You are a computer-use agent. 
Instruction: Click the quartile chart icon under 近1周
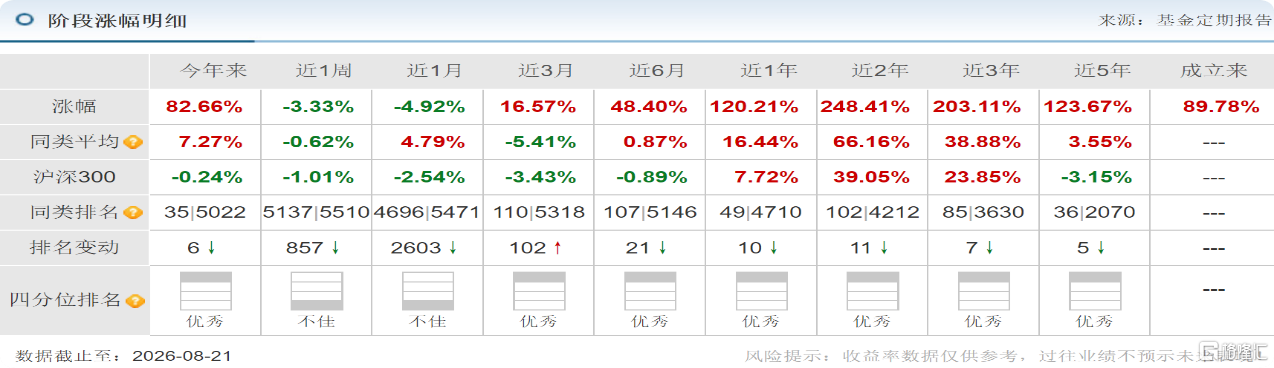point(316,291)
